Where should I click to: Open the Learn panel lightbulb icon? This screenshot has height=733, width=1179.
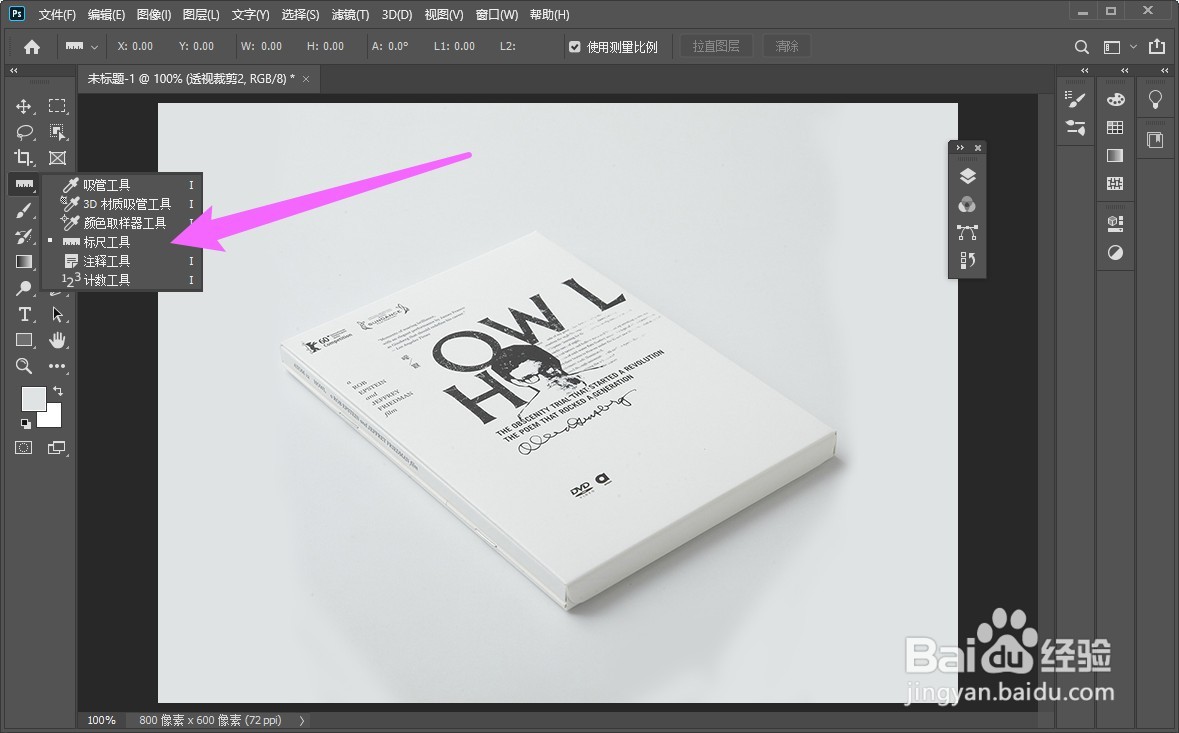click(1156, 99)
